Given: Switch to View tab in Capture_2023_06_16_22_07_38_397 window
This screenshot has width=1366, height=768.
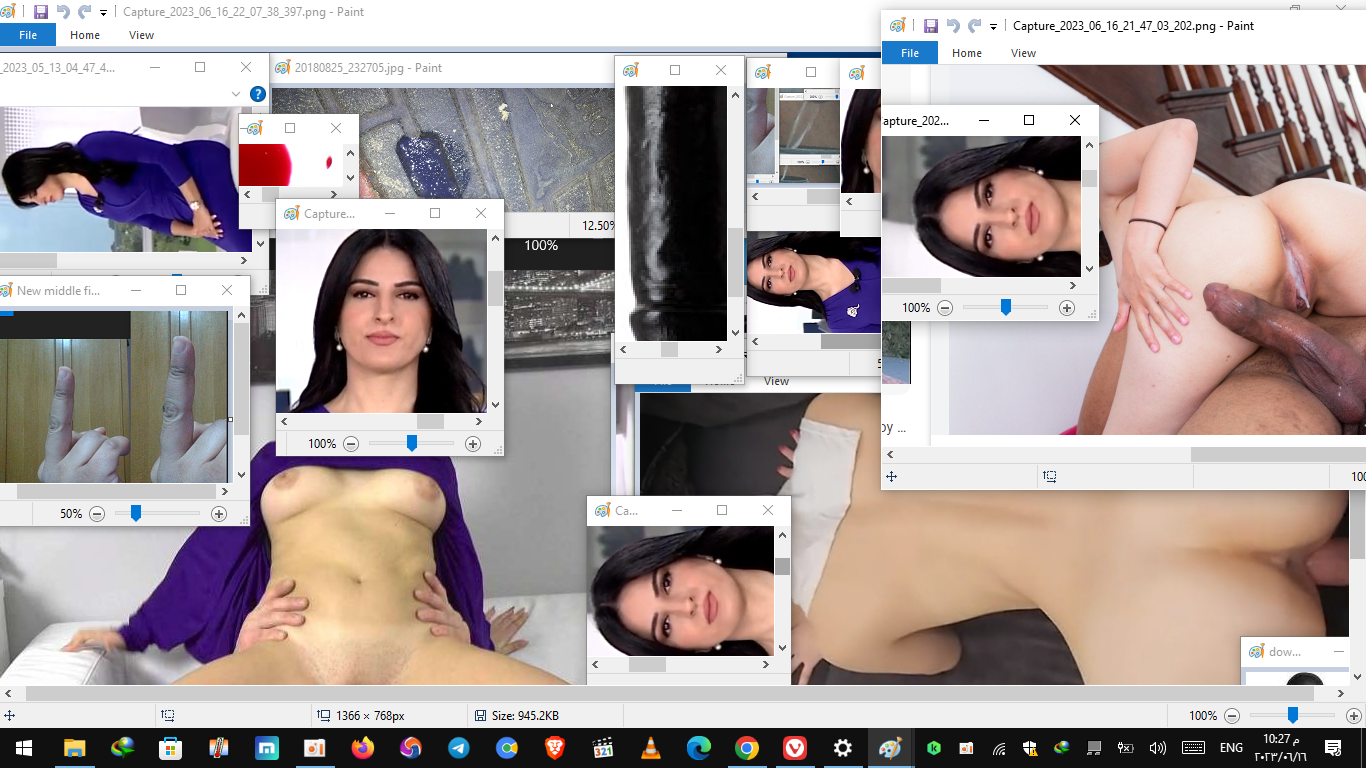Looking at the screenshot, I should coord(141,35).
